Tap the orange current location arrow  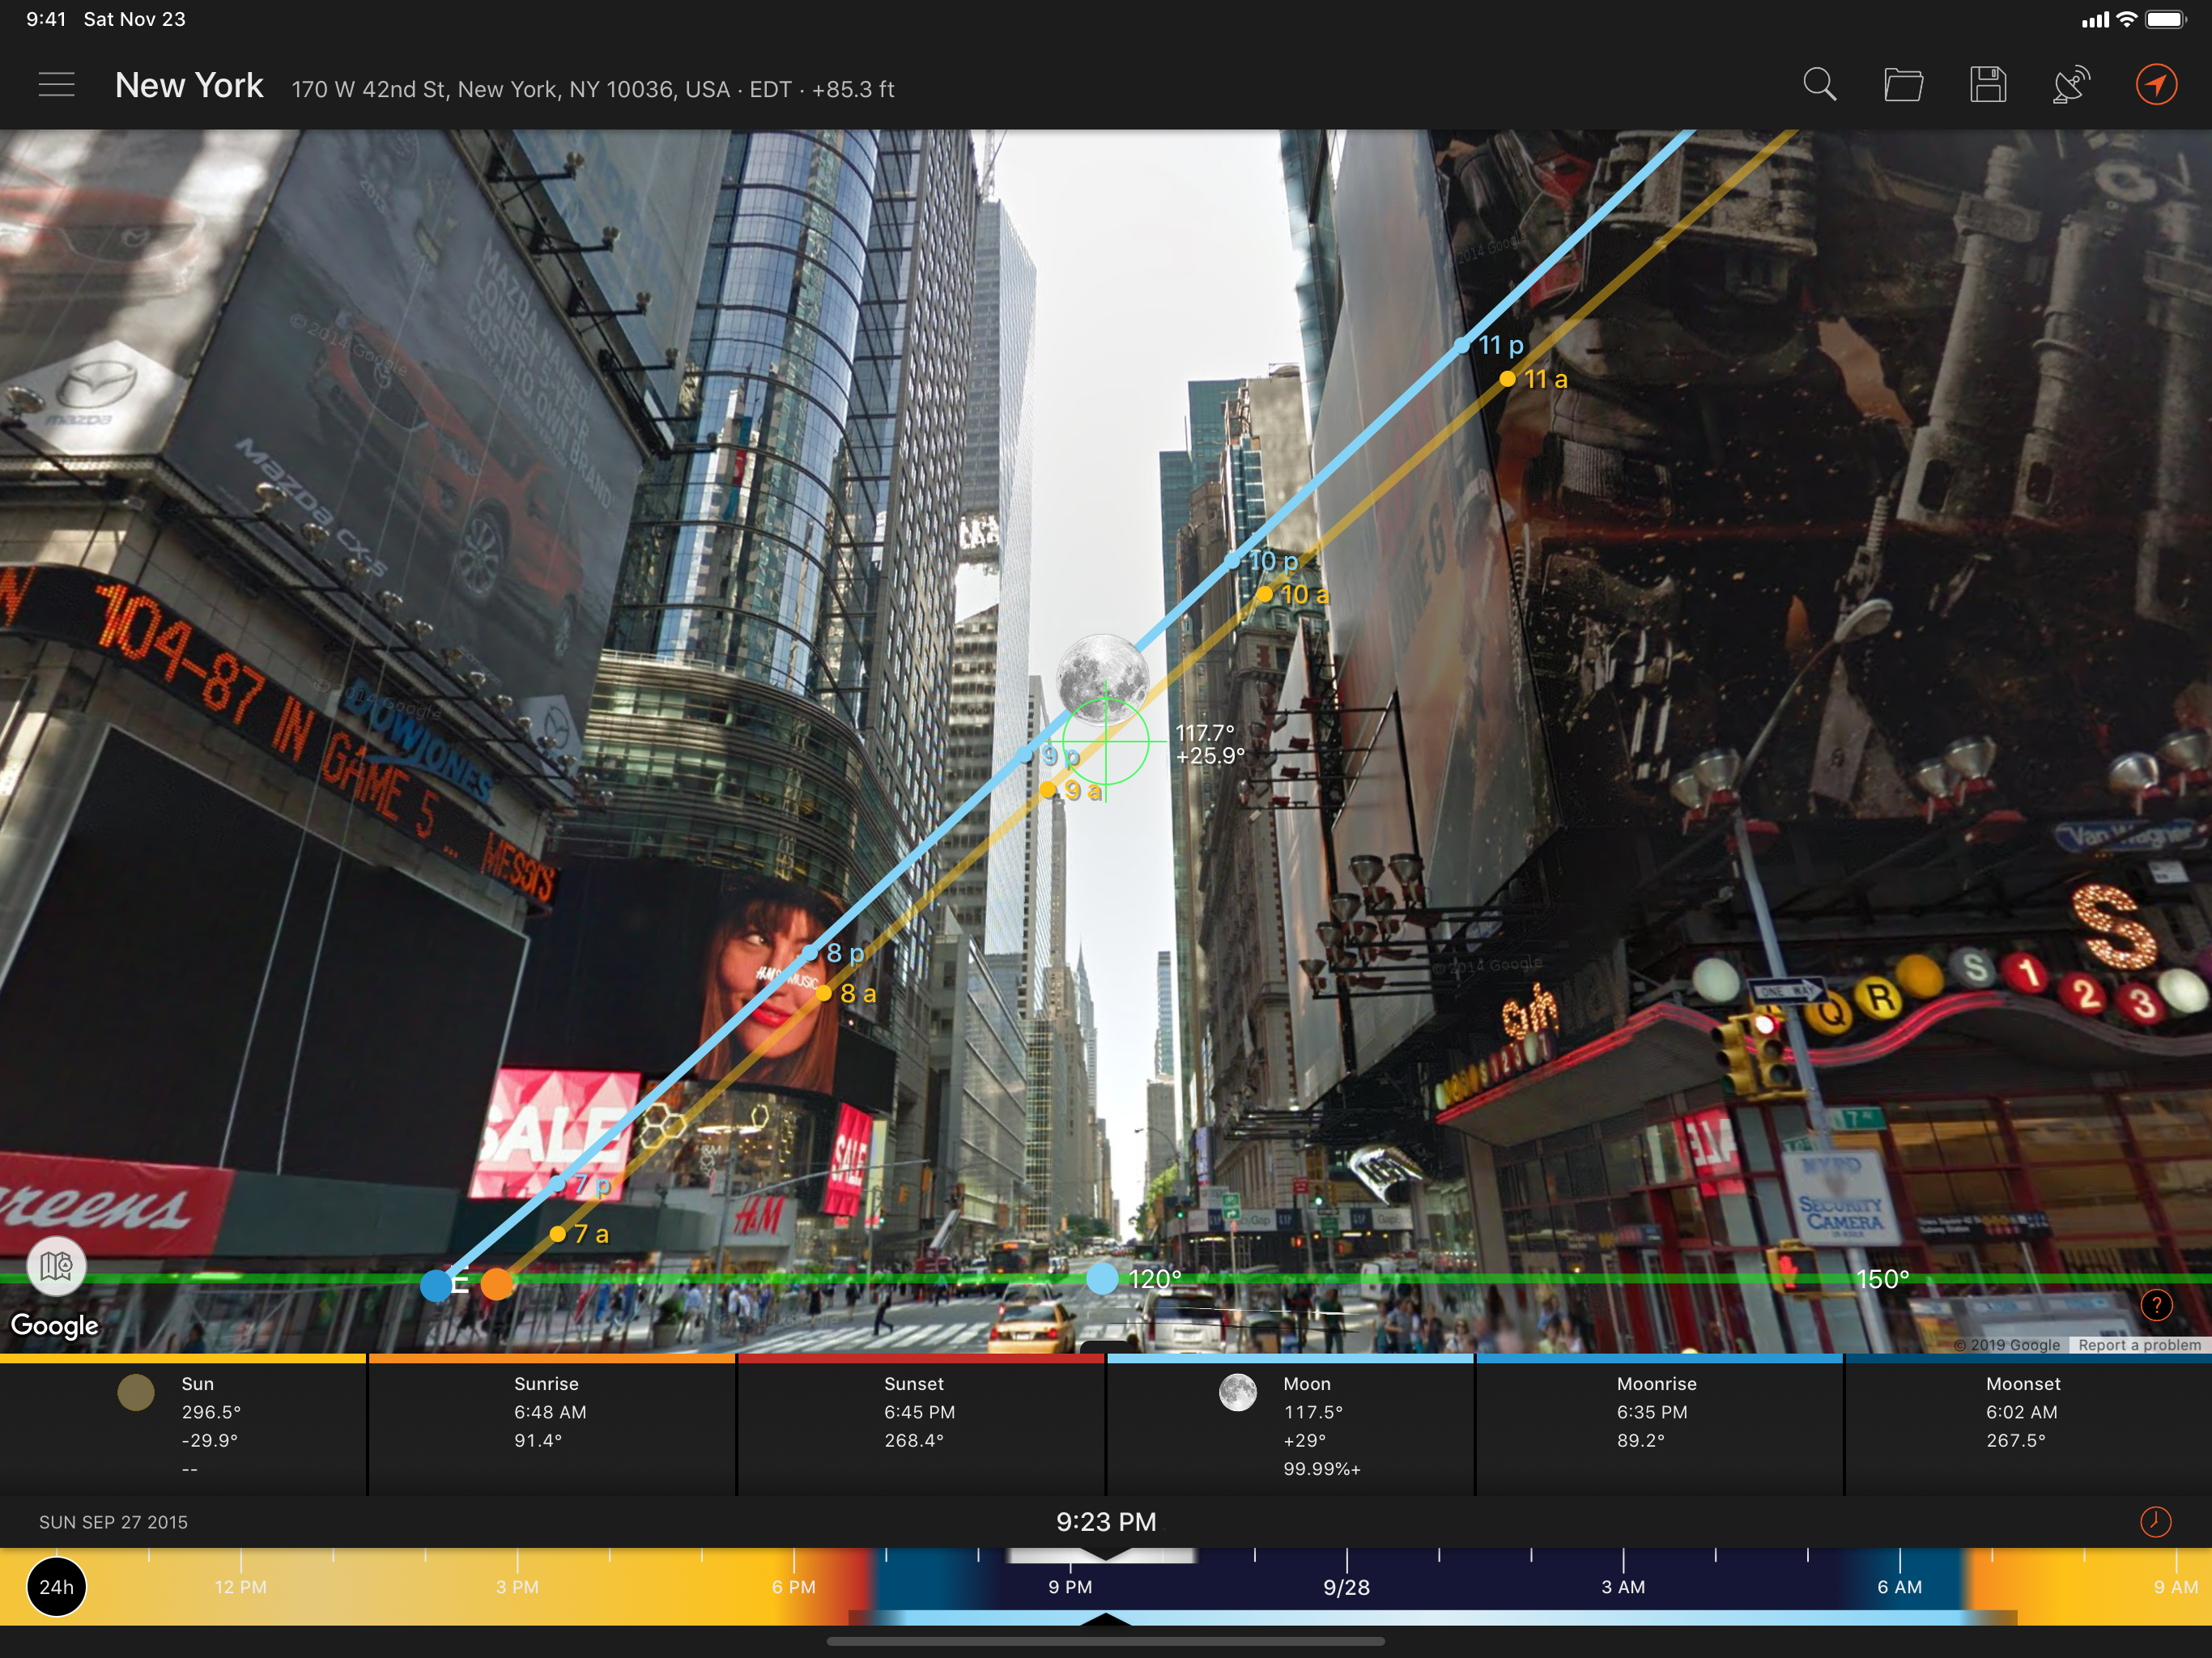coord(2156,85)
